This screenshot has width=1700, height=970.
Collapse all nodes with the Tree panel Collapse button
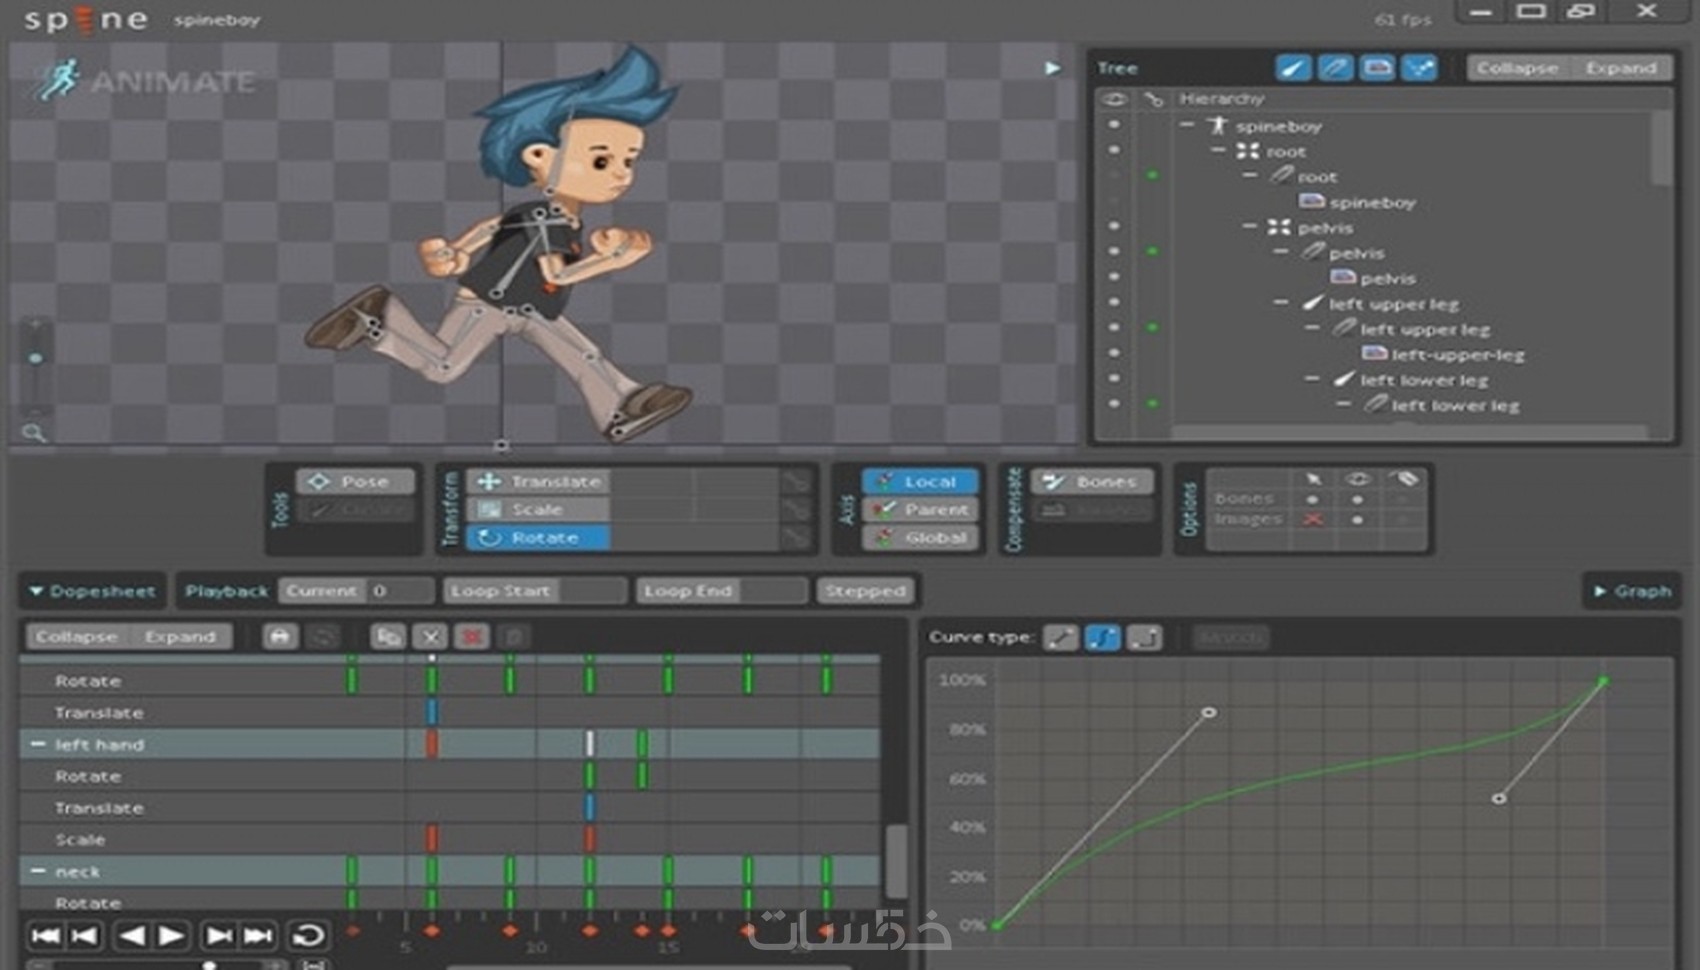pyautogui.click(x=1517, y=67)
